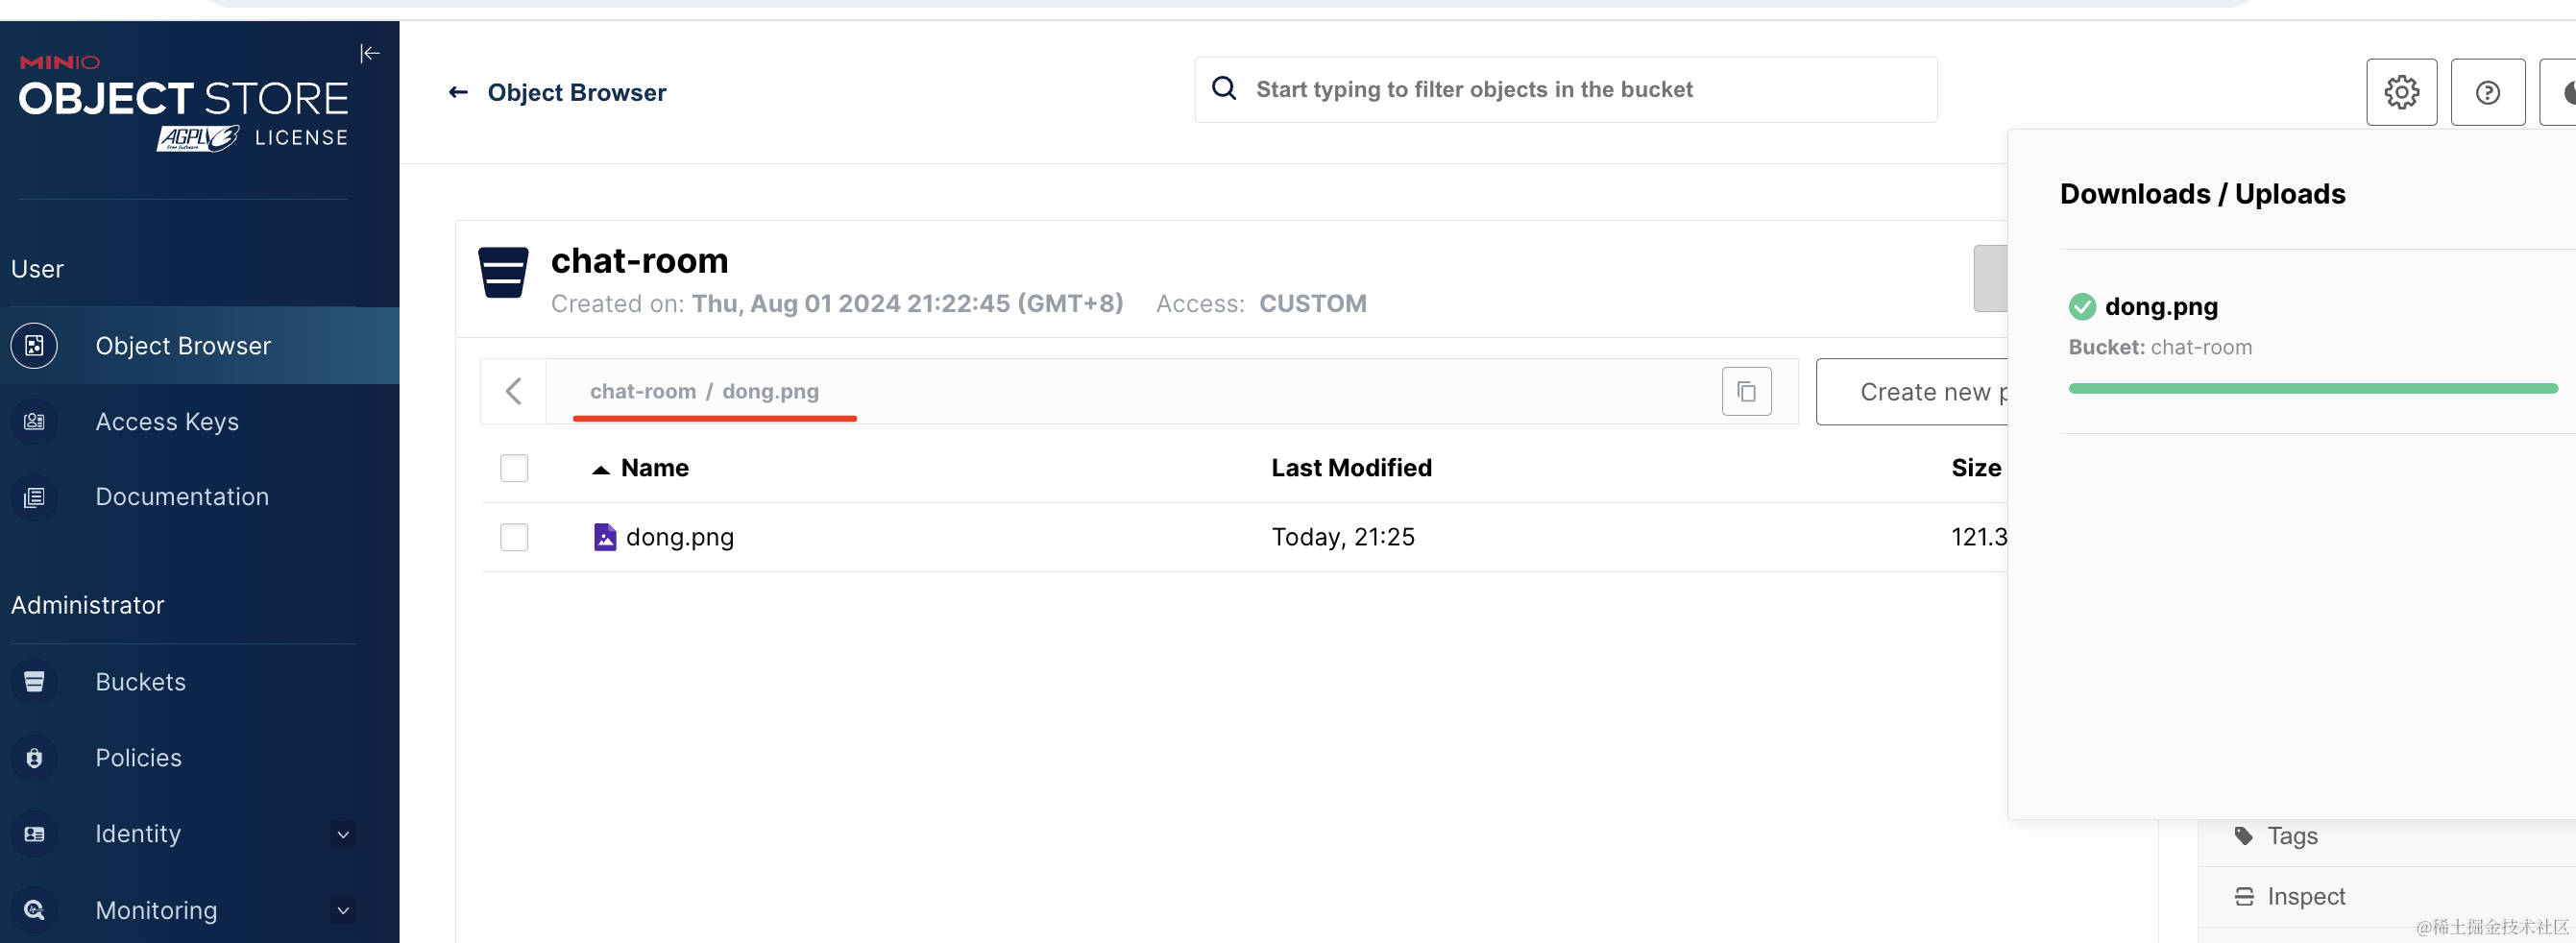
Task: Toggle the select-all objects checkbox
Action: click(514, 468)
